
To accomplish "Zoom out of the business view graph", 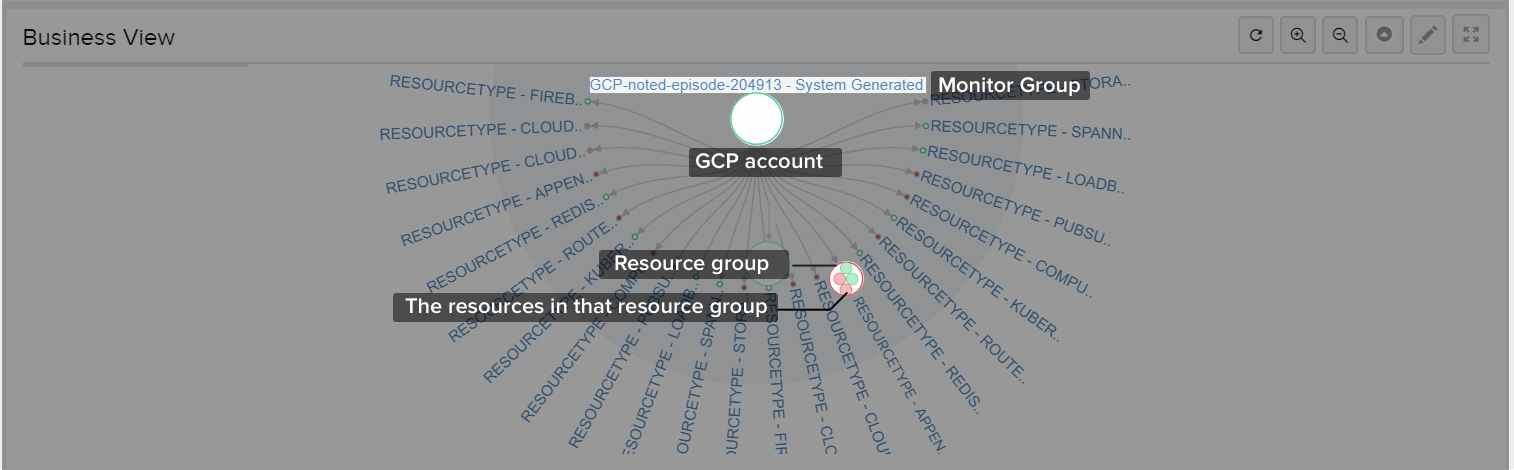I will [1340, 35].
